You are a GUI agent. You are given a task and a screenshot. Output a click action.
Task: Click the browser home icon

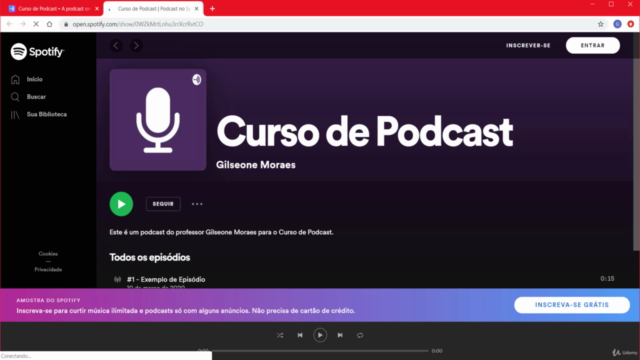(49, 24)
